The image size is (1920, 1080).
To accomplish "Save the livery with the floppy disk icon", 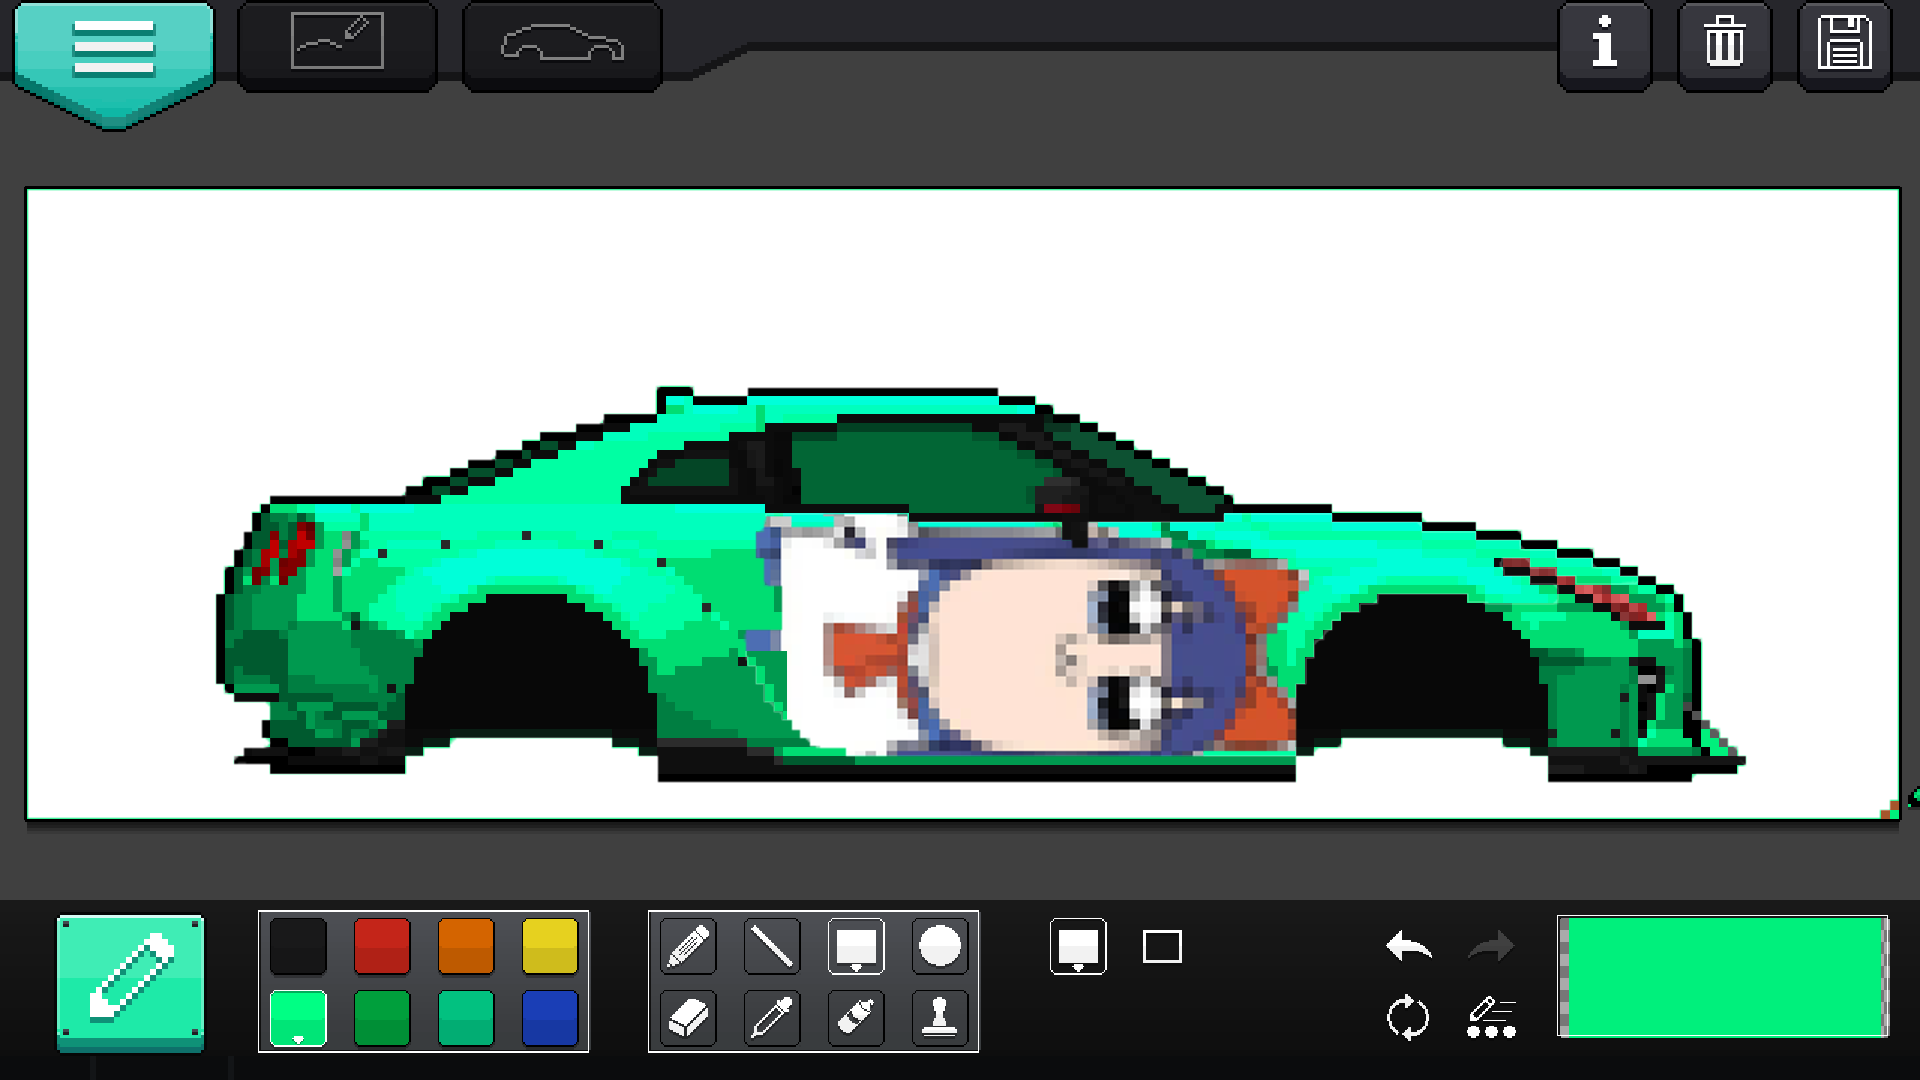I will pyautogui.click(x=1844, y=45).
